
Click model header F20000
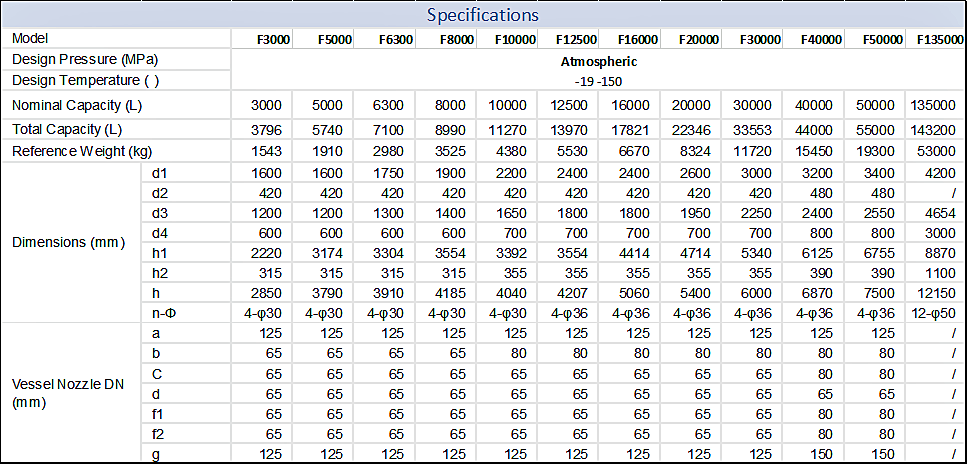(699, 40)
